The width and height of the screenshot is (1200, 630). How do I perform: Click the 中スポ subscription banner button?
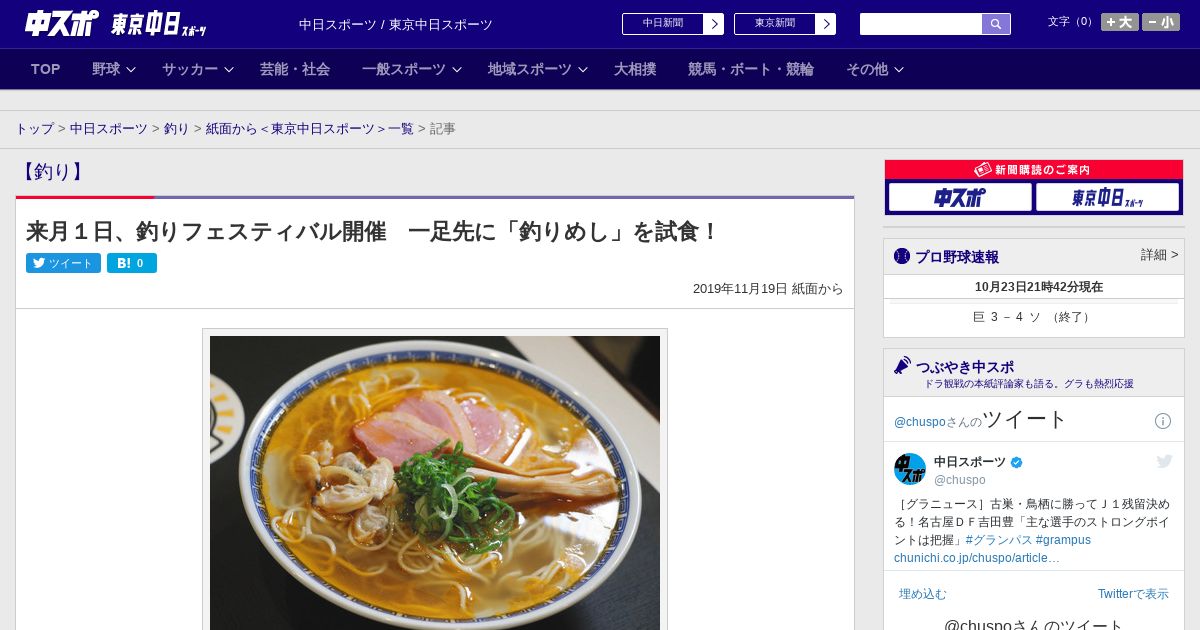pos(960,197)
